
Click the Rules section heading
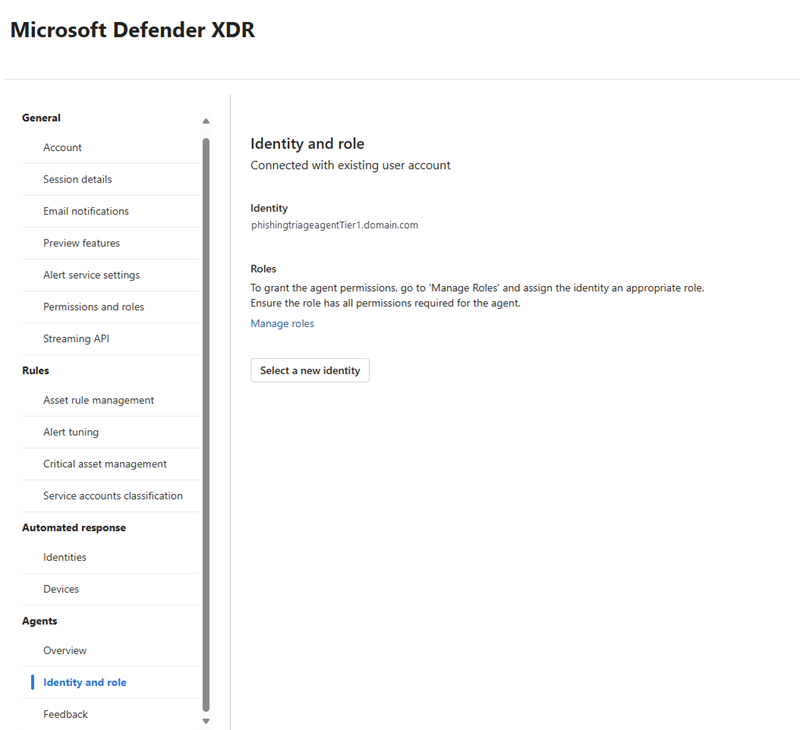(x=36, y=370)
